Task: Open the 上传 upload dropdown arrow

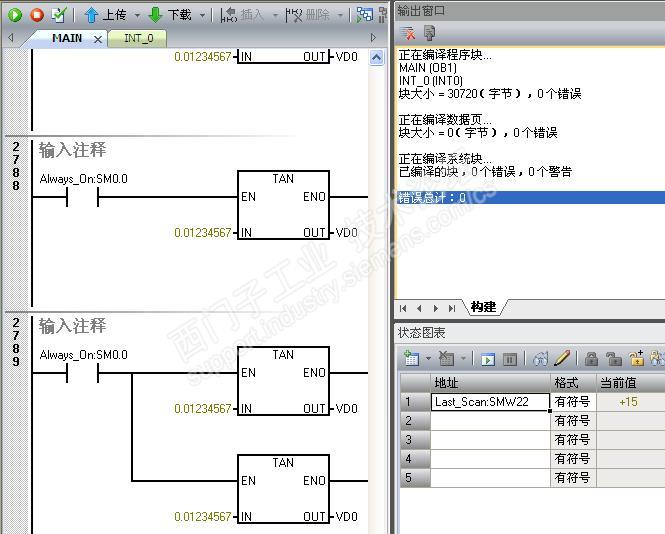Action: [x=137, y=16]
